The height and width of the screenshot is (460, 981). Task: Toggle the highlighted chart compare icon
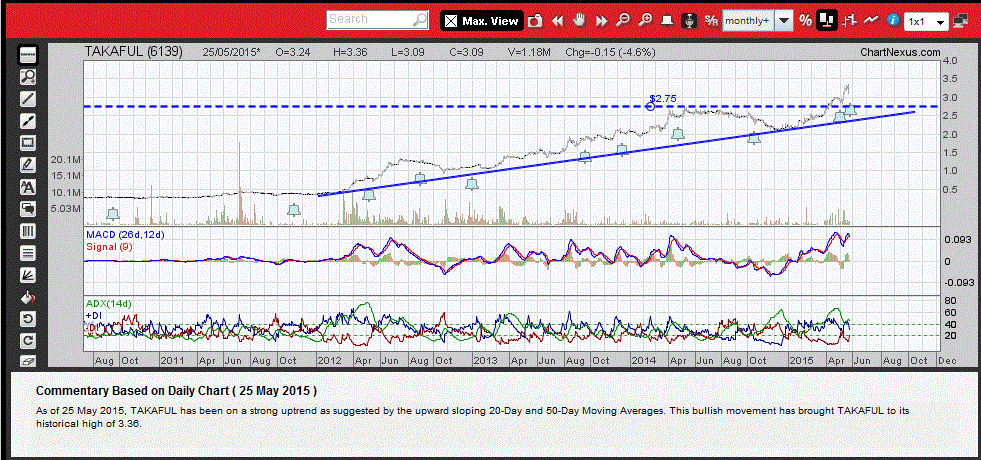(827, 21)
